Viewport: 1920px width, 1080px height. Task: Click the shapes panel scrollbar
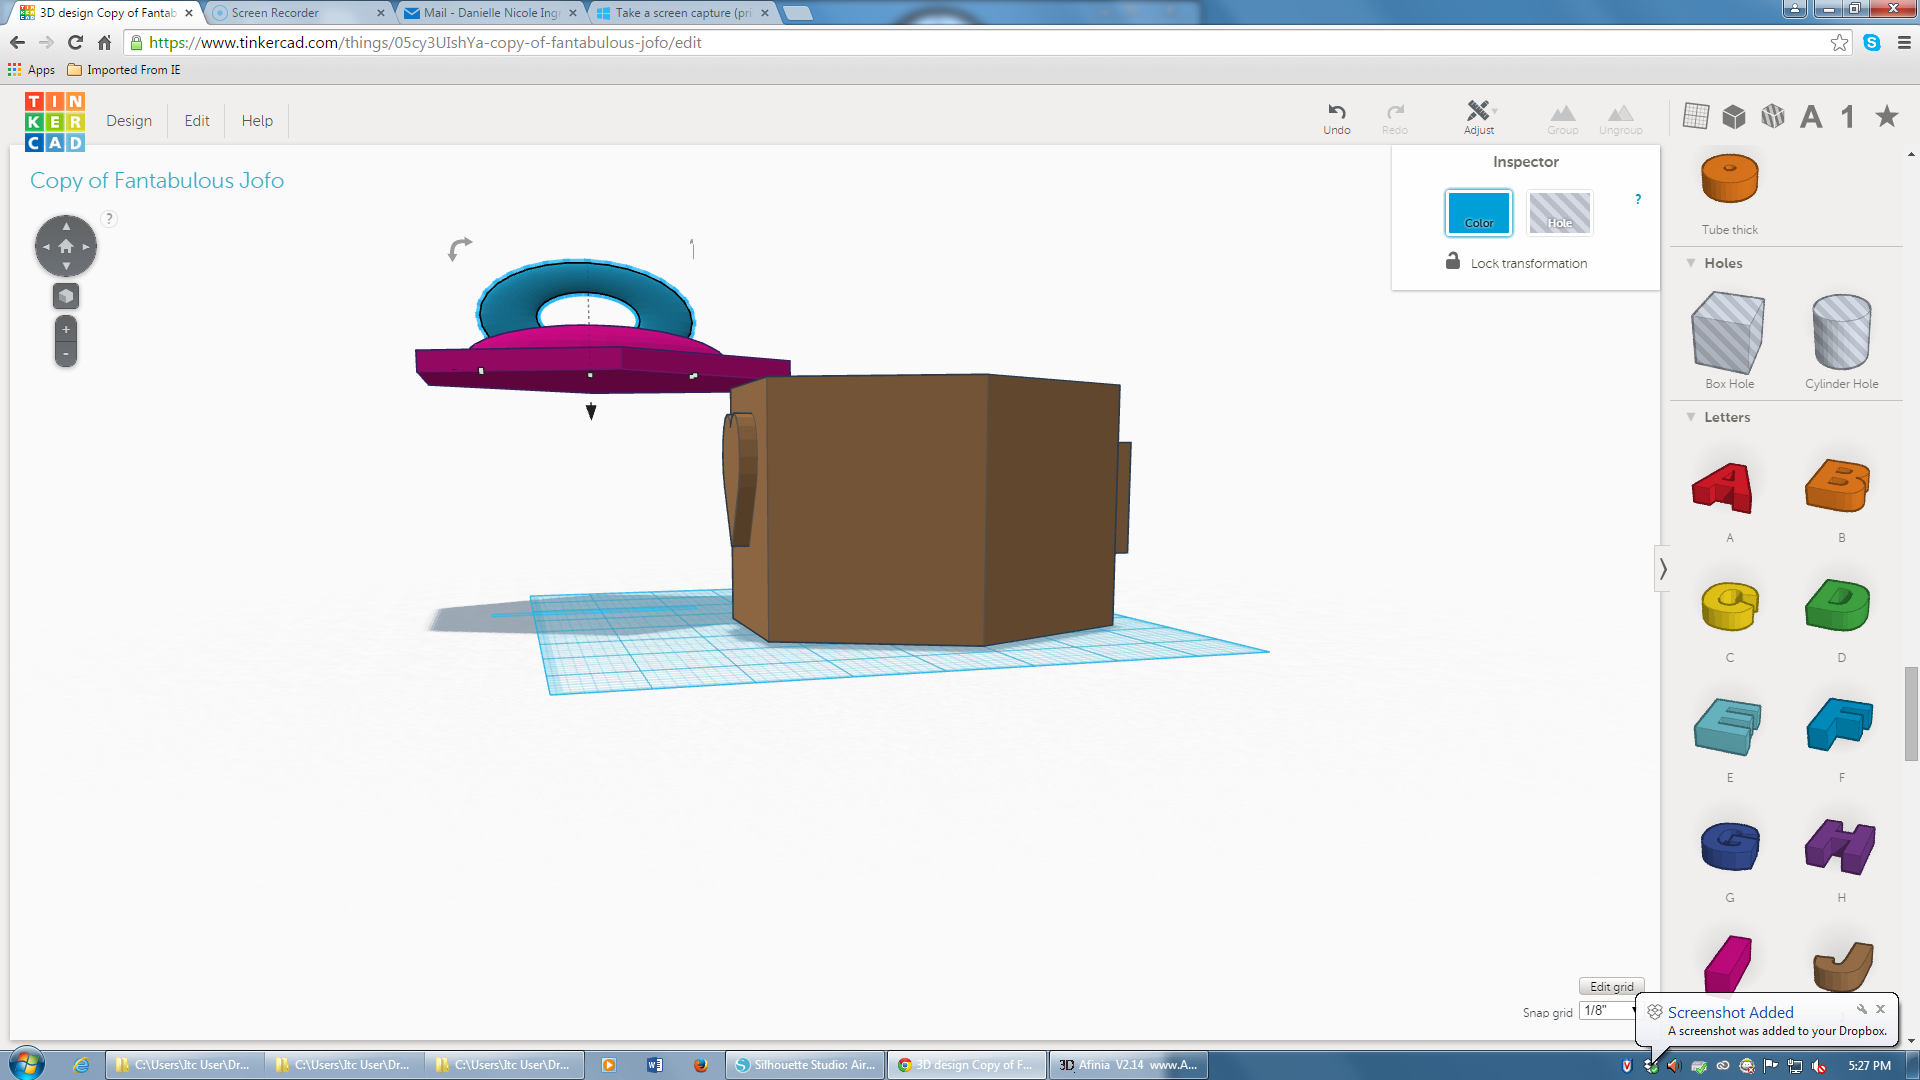coord(1911,714)
